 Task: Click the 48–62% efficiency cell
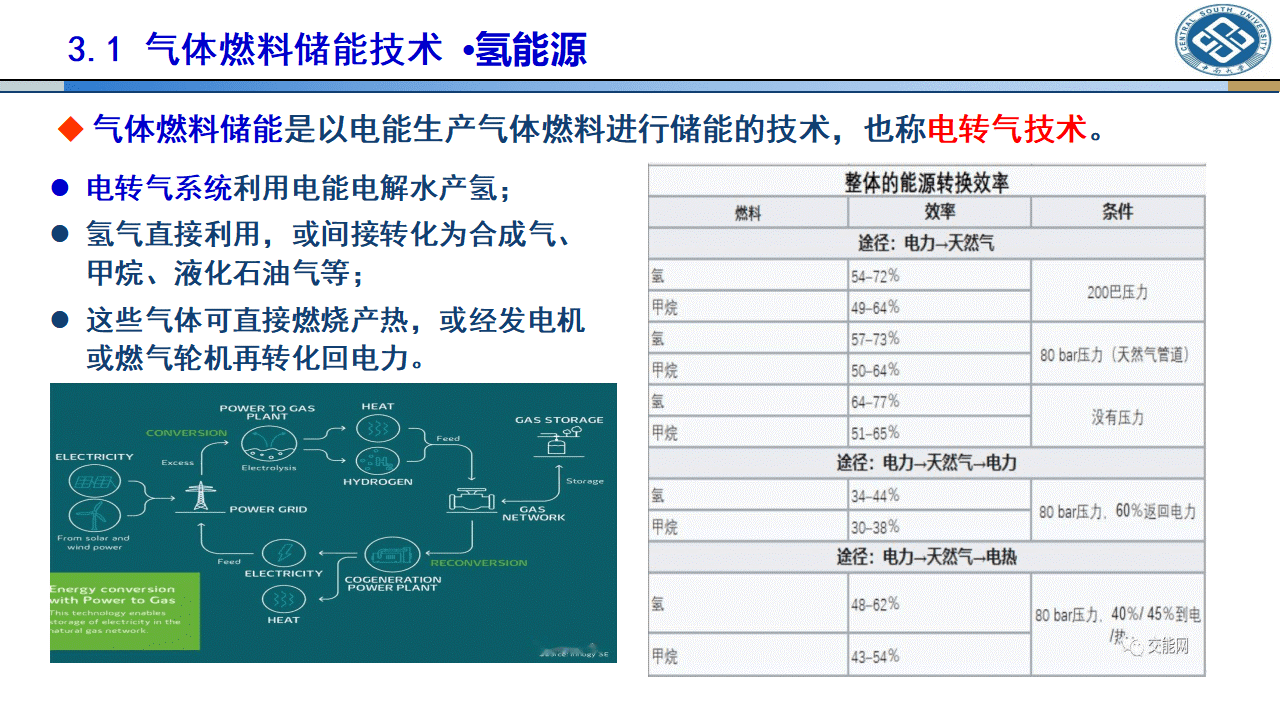coord(939,604)
